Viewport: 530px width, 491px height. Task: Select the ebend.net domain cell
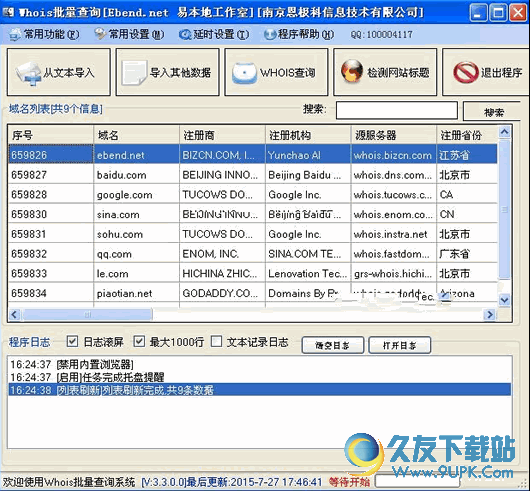tap(137, 155)
